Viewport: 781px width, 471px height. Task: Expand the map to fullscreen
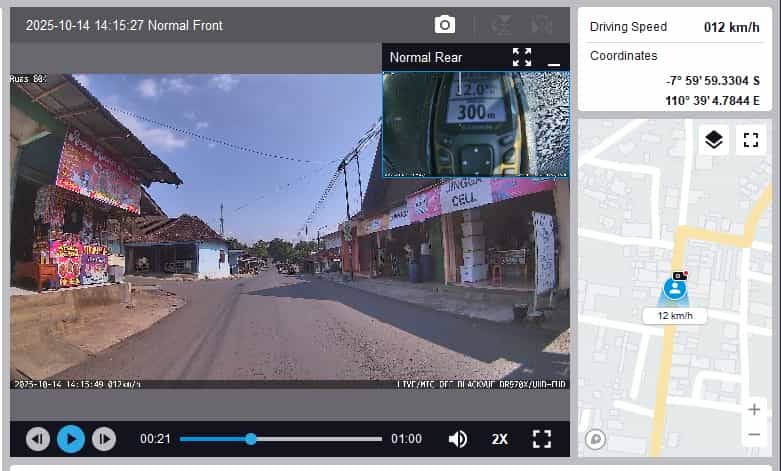pyautogui.click(x=750, y=140)
